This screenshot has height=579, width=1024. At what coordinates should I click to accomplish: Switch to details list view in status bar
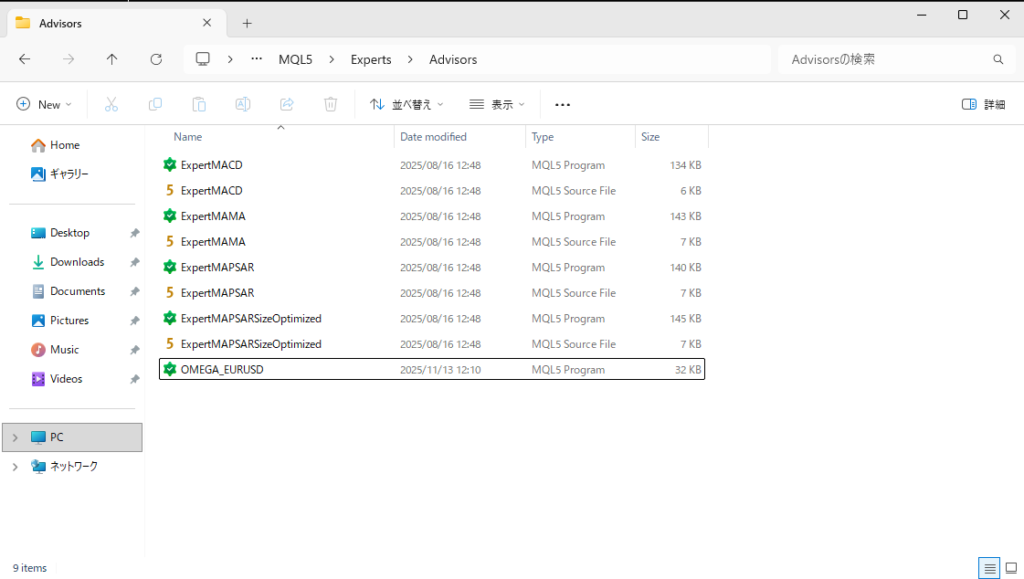(990, 568)
